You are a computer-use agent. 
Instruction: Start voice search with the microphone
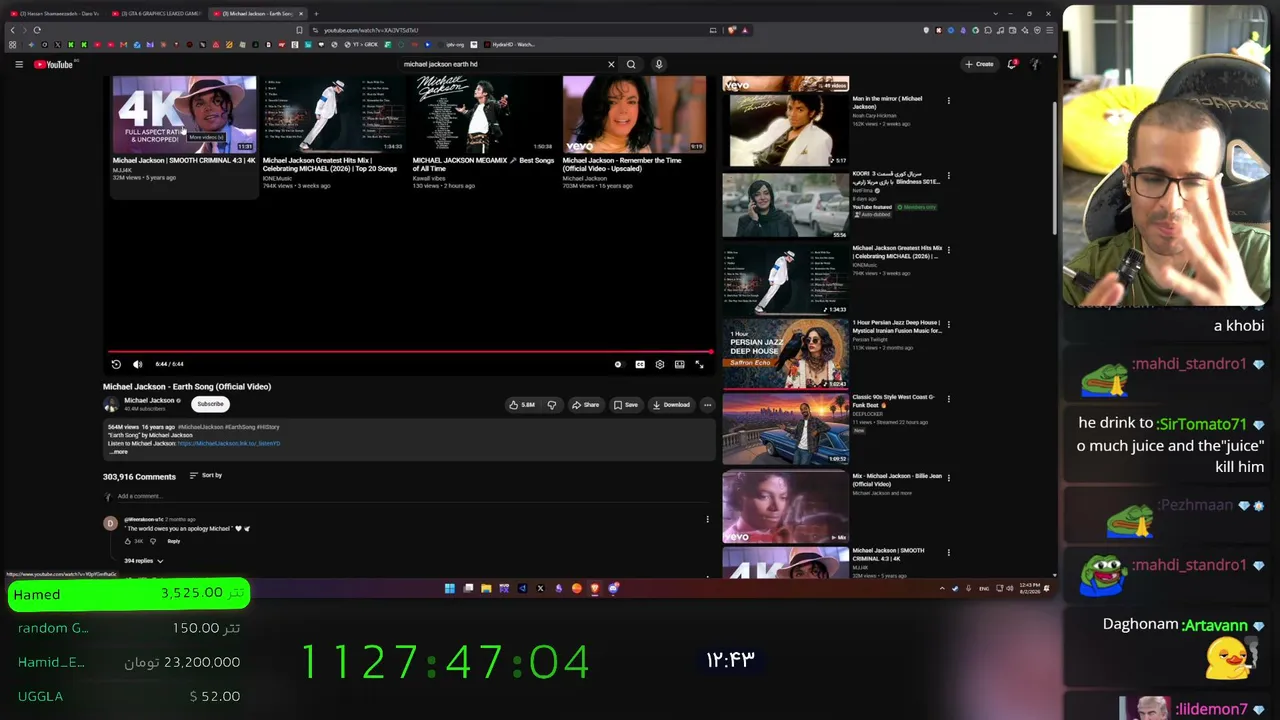tap(659, 64)
